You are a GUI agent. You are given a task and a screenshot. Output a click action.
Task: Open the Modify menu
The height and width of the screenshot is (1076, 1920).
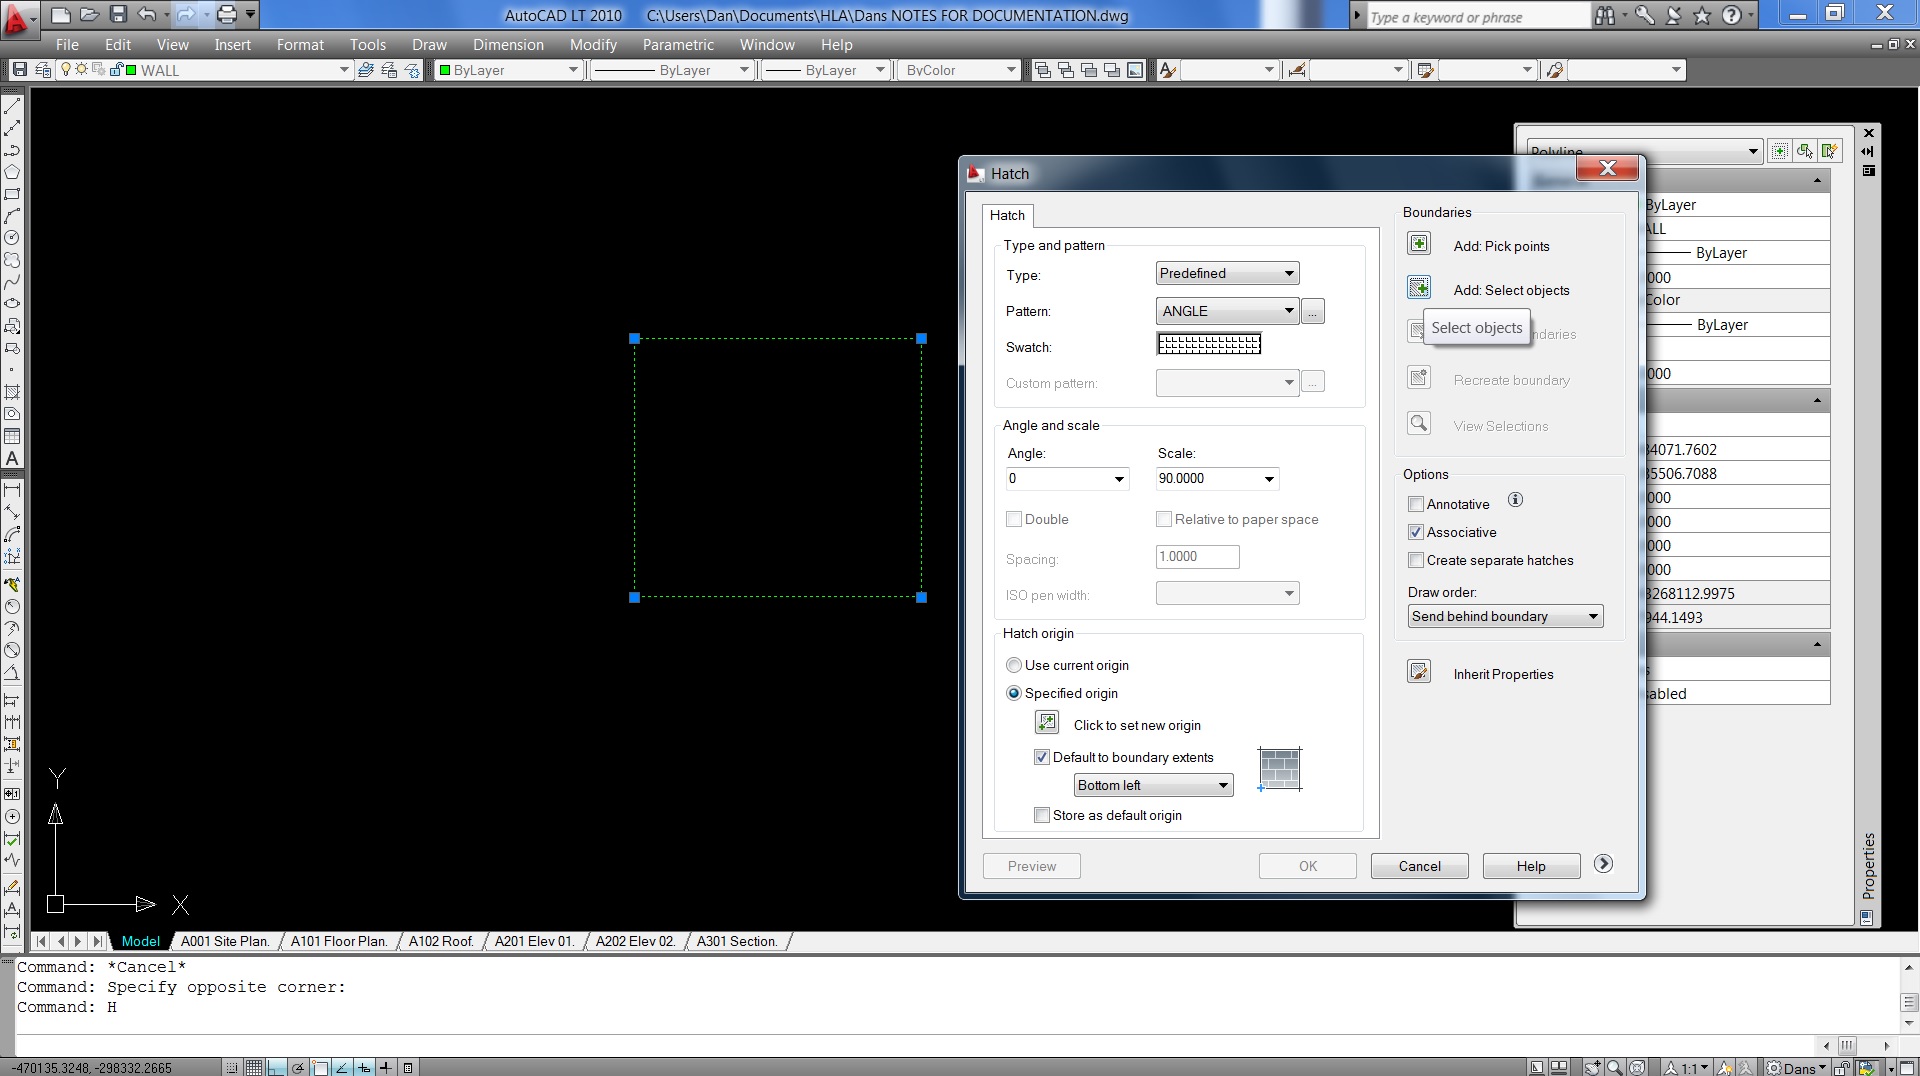(593, 44)
